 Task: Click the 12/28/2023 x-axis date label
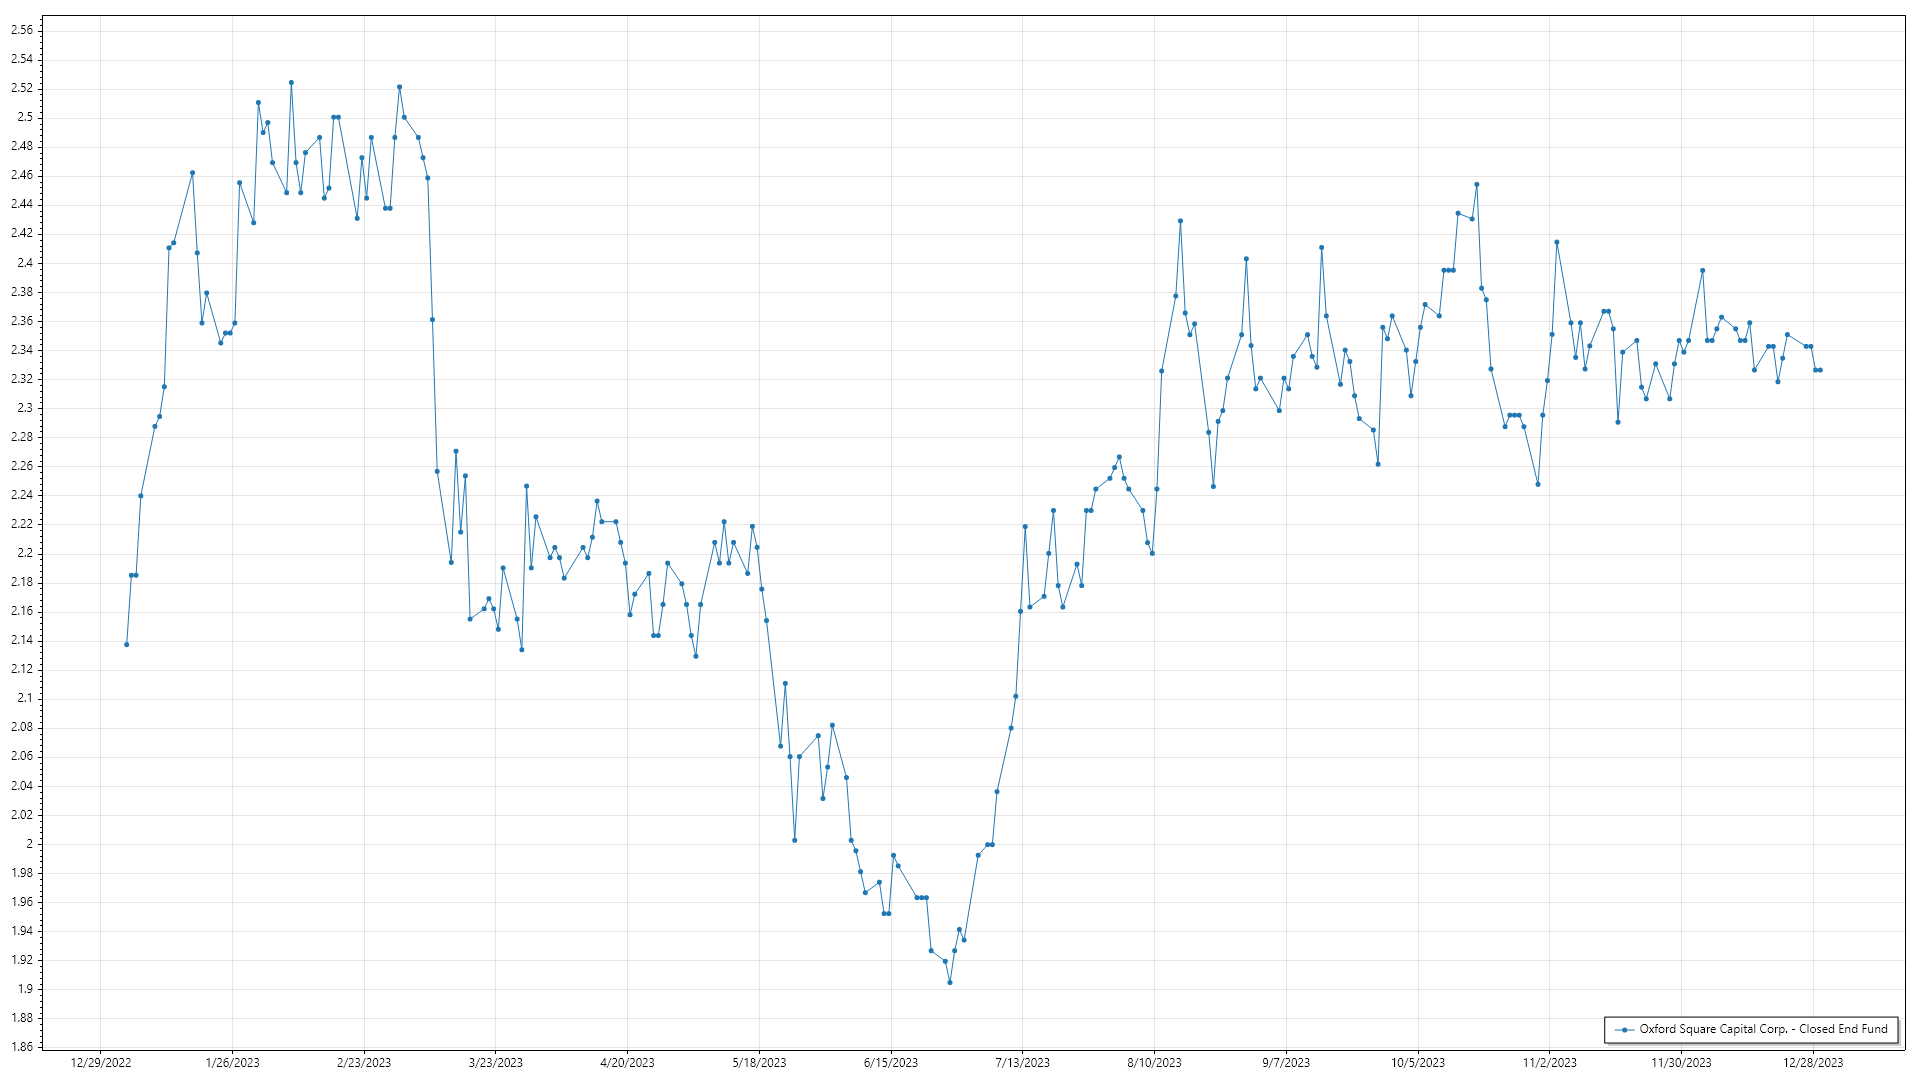[x=1813, y=1063]
